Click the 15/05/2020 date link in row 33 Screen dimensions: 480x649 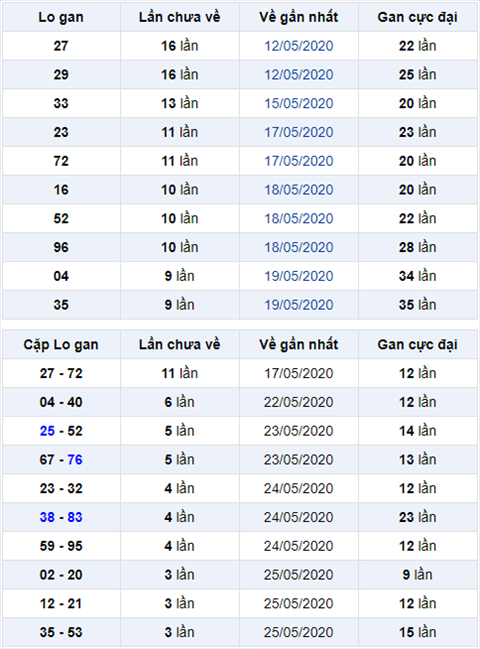pyautogui.click(x=299, y=103)
